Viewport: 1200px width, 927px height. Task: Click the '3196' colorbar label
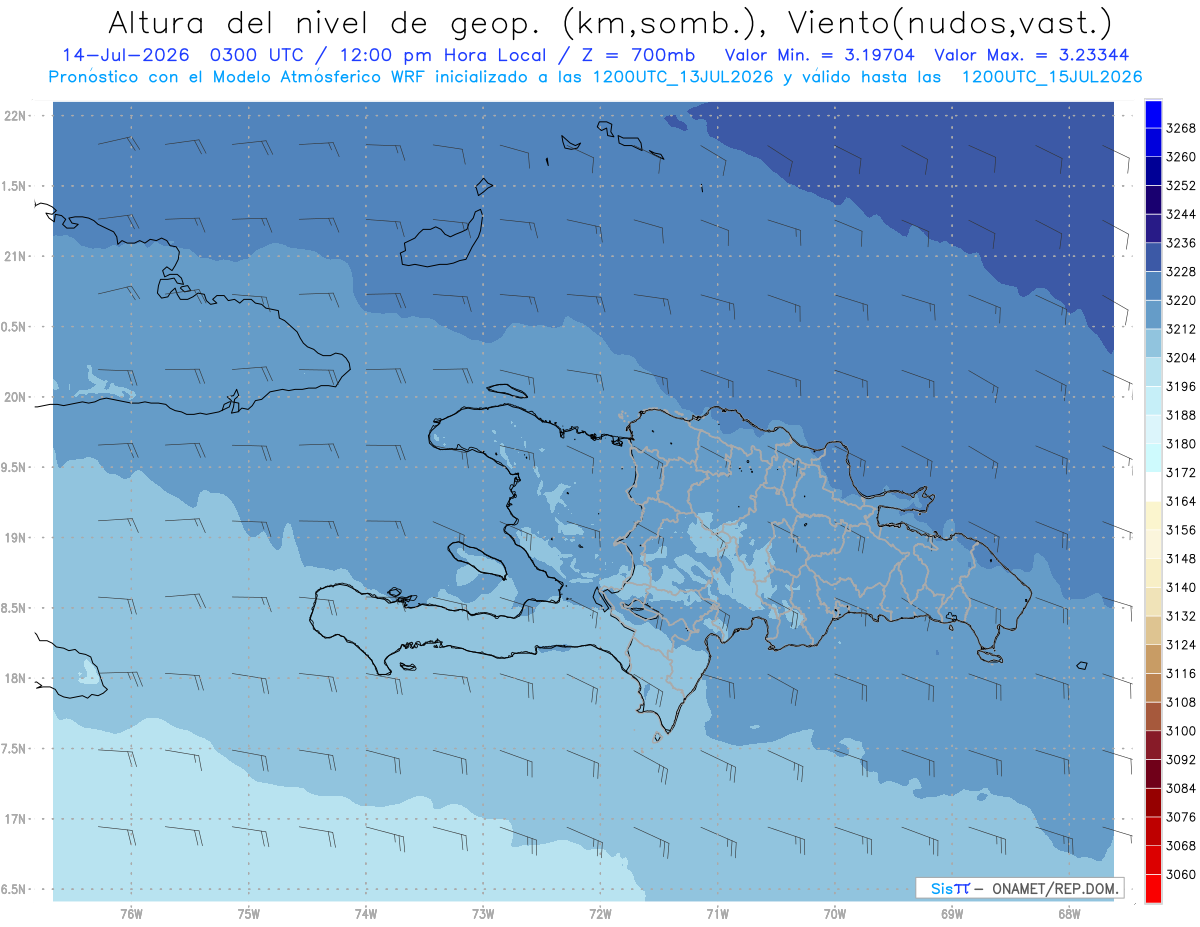click(x=1180, y=386)
